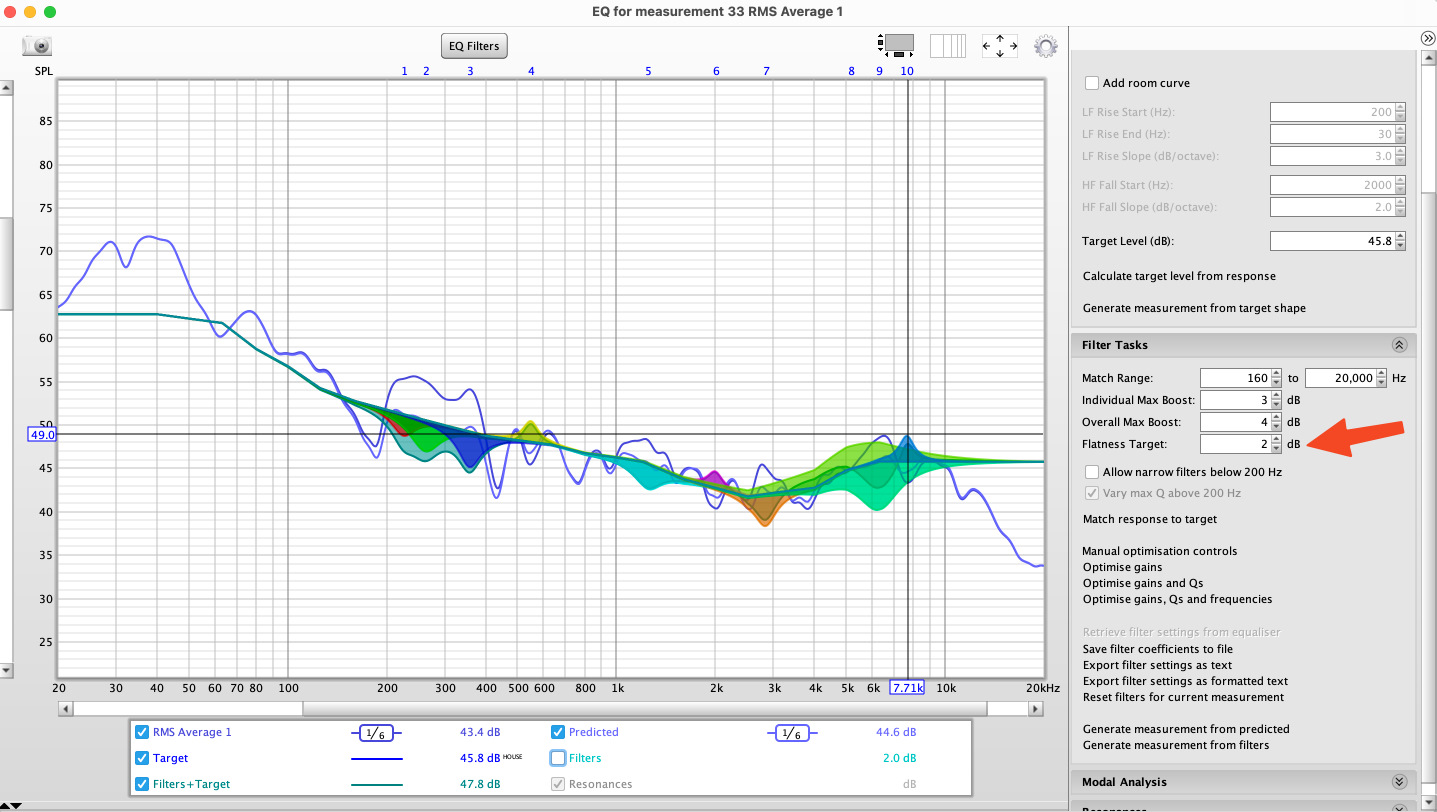Click Reset filters for current measurement
Viewport: 1437px width, 812px height.
click(x=1183, y=697)
